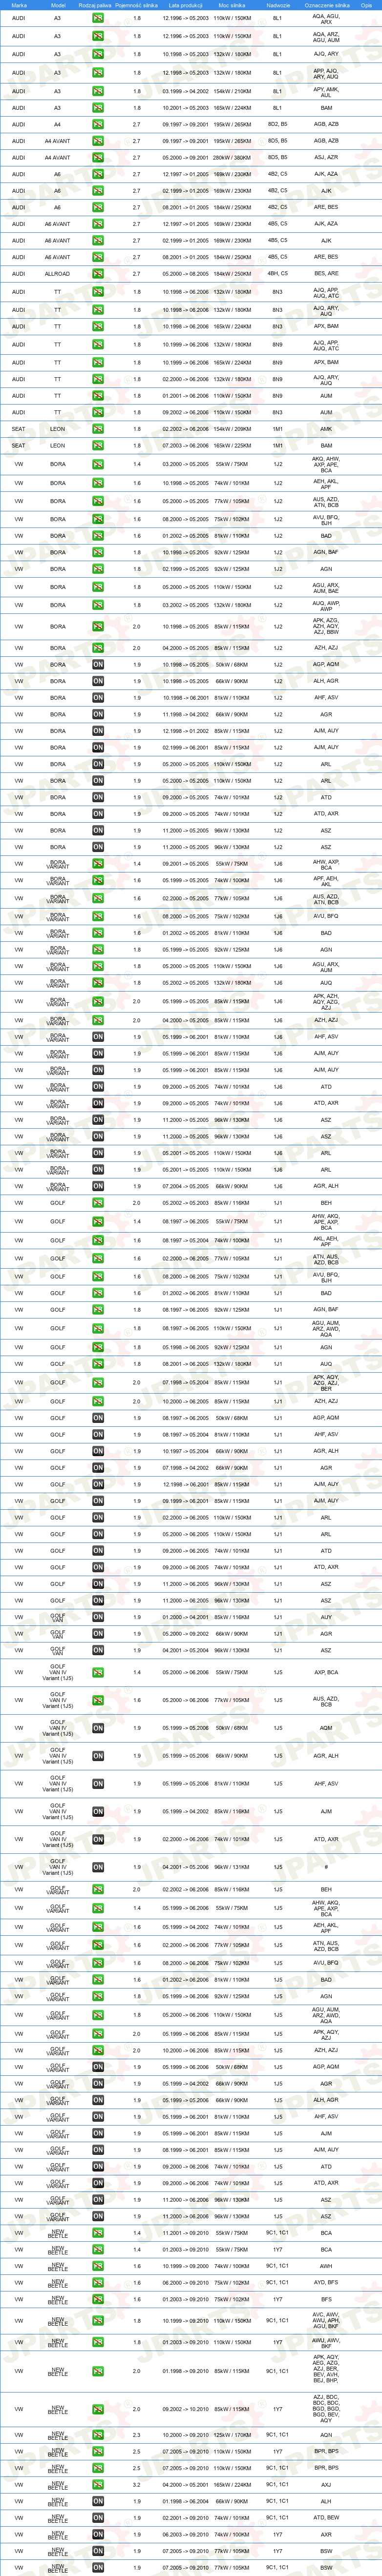Select the 165kW / 225KM cell in Seat Leon row

pos(232,446)
